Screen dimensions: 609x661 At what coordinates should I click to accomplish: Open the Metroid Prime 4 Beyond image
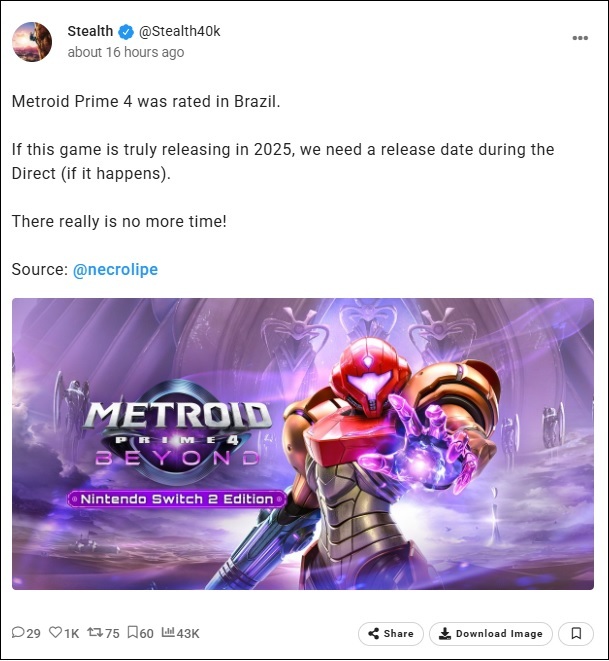point(303,444)
